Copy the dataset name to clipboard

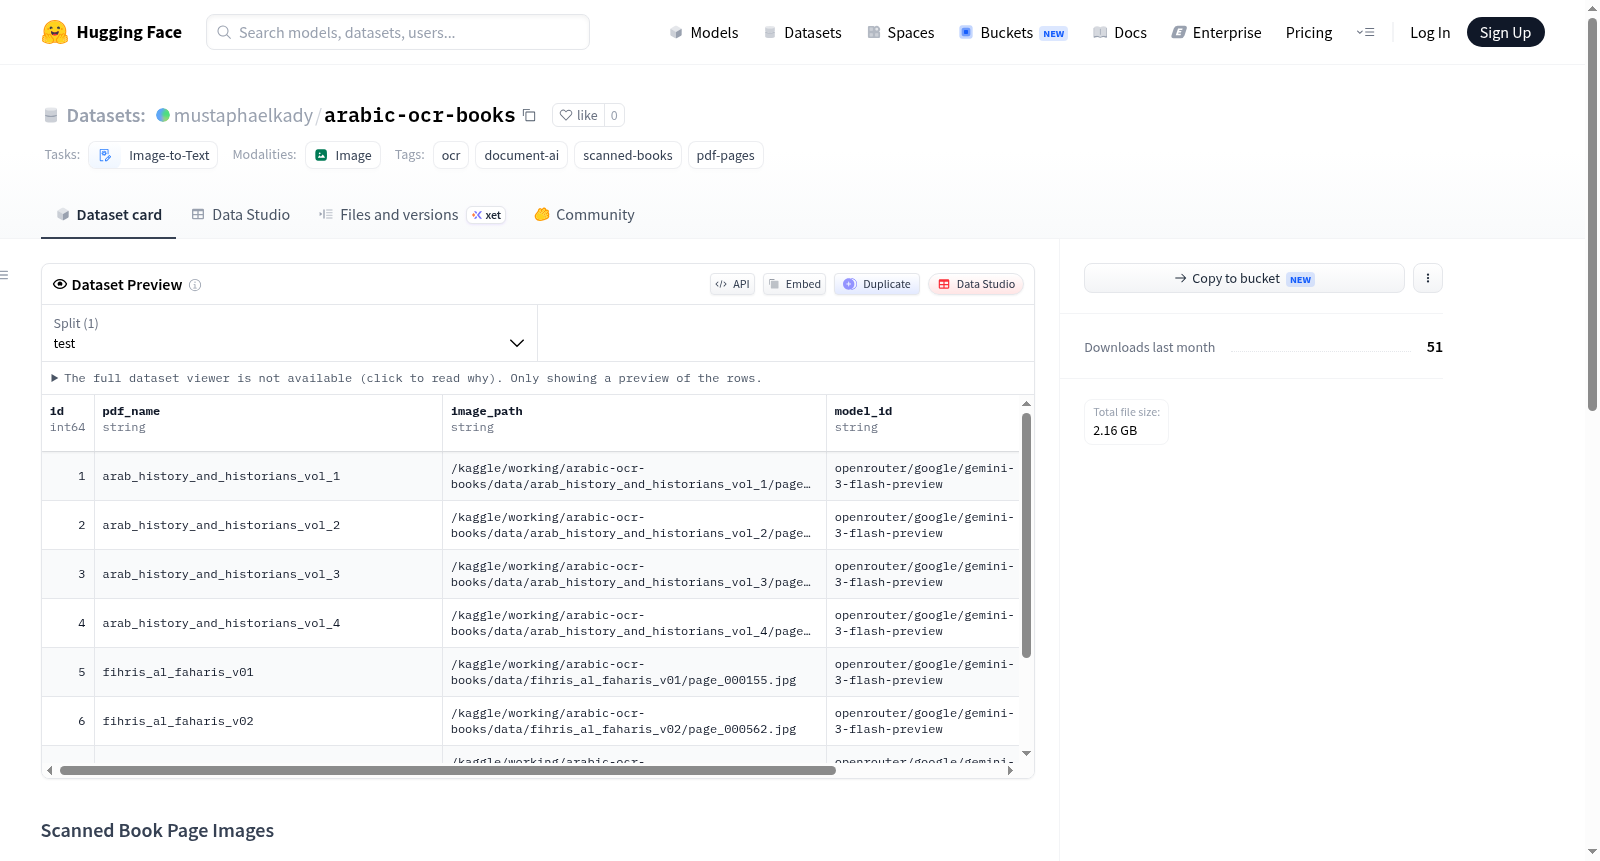(x=530, y=115)
